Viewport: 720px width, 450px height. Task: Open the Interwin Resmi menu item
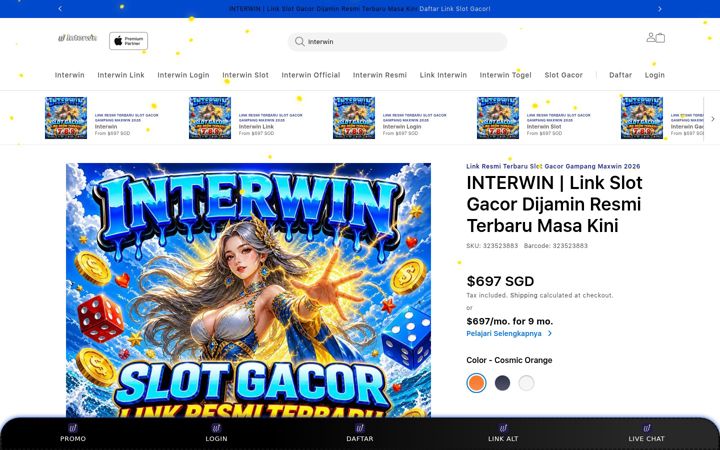pyautogui.click(x=380, y=75)
